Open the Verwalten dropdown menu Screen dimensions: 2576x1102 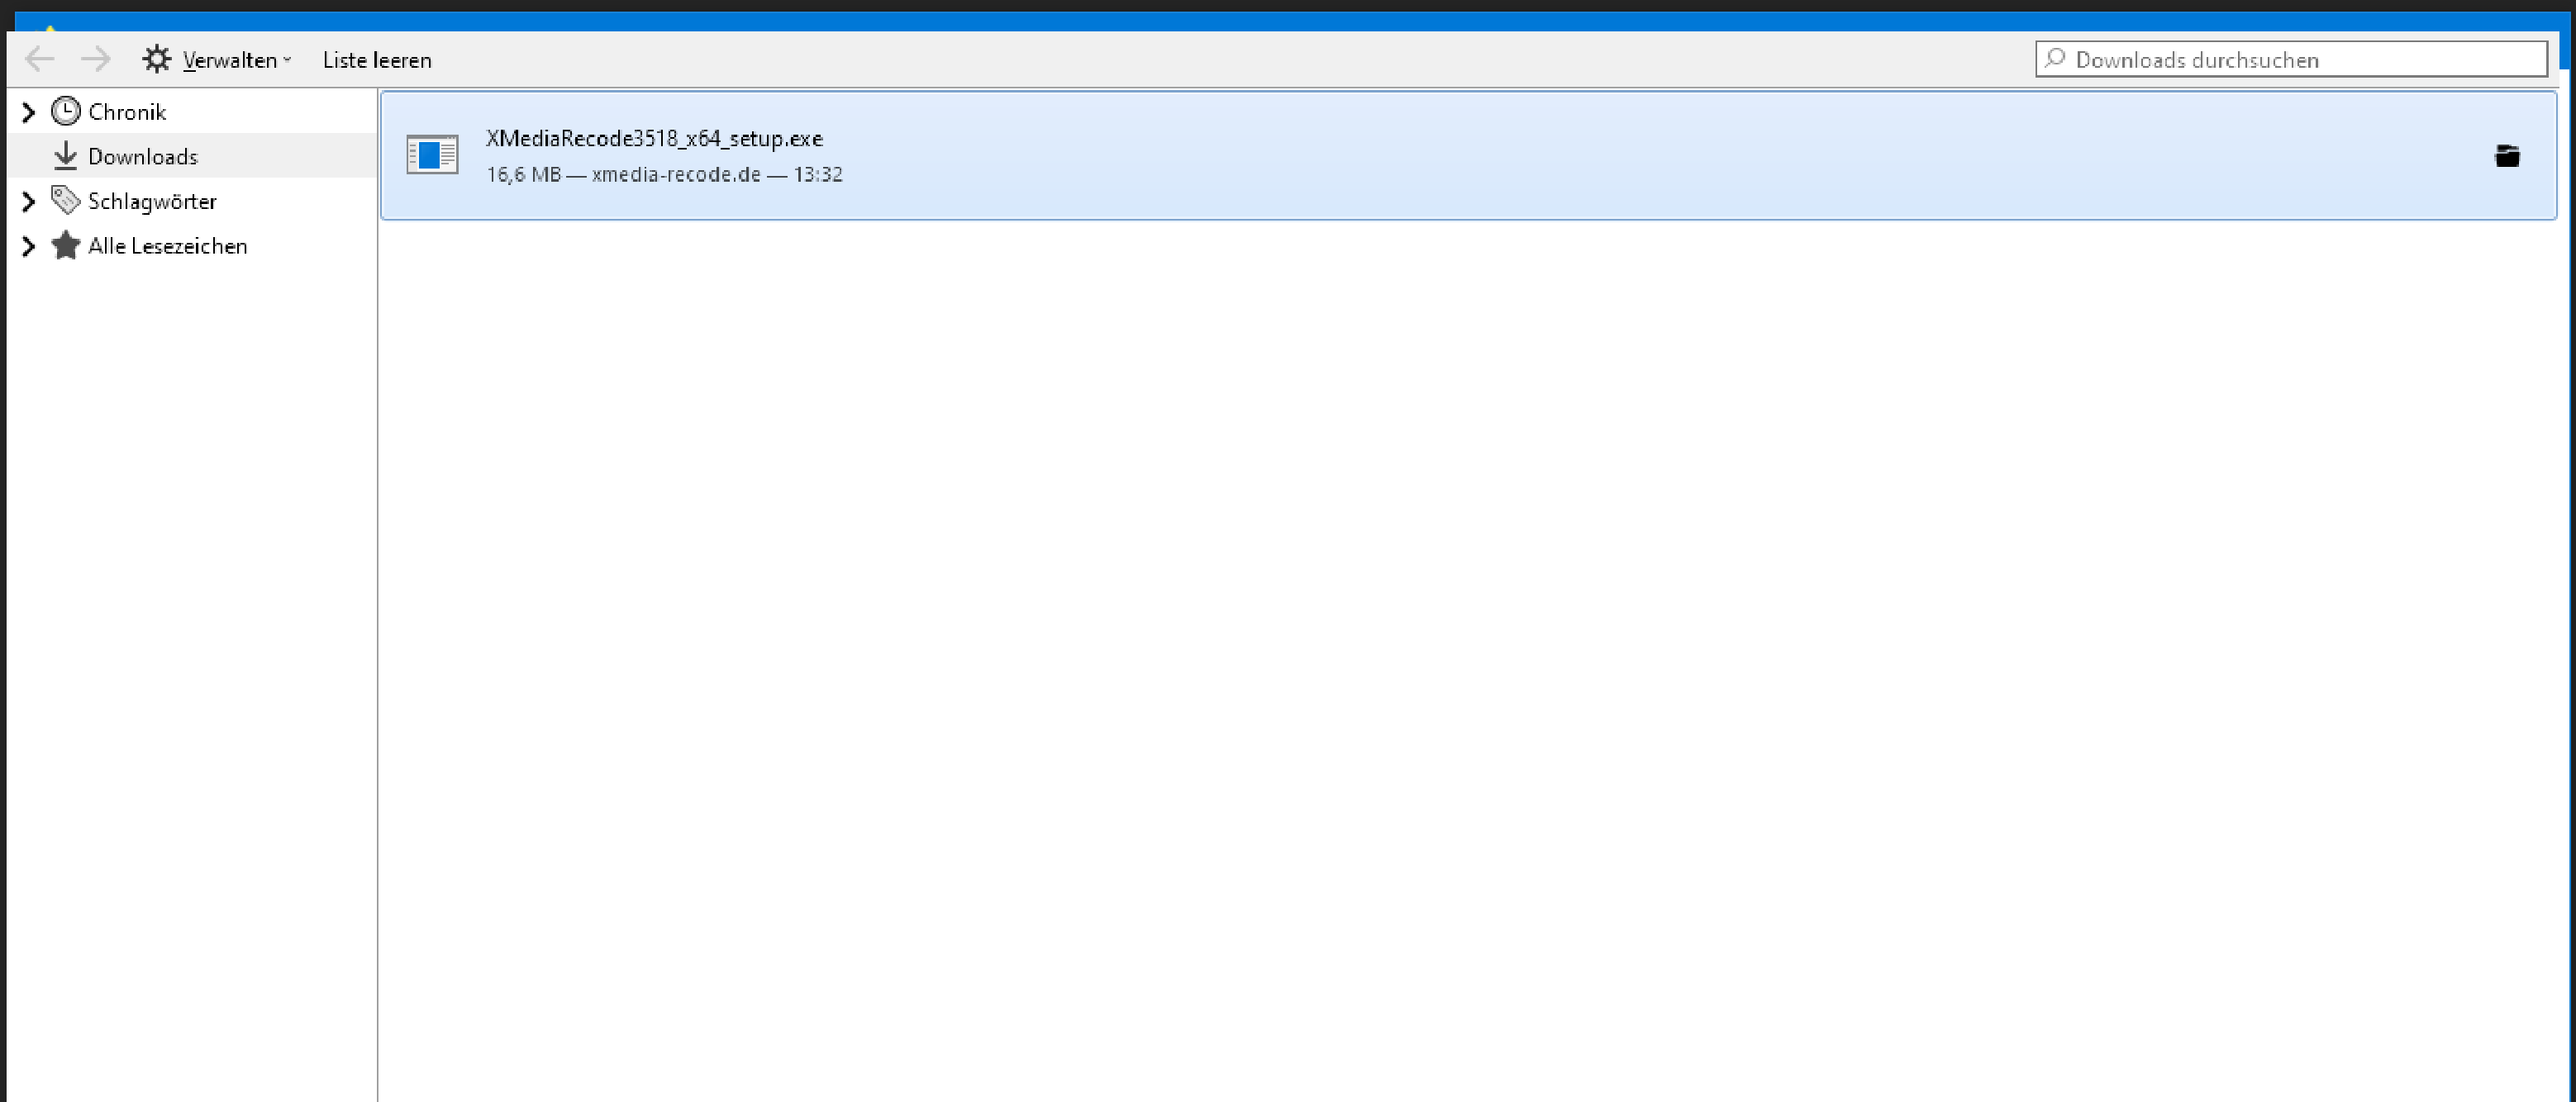tap(235, 59)
